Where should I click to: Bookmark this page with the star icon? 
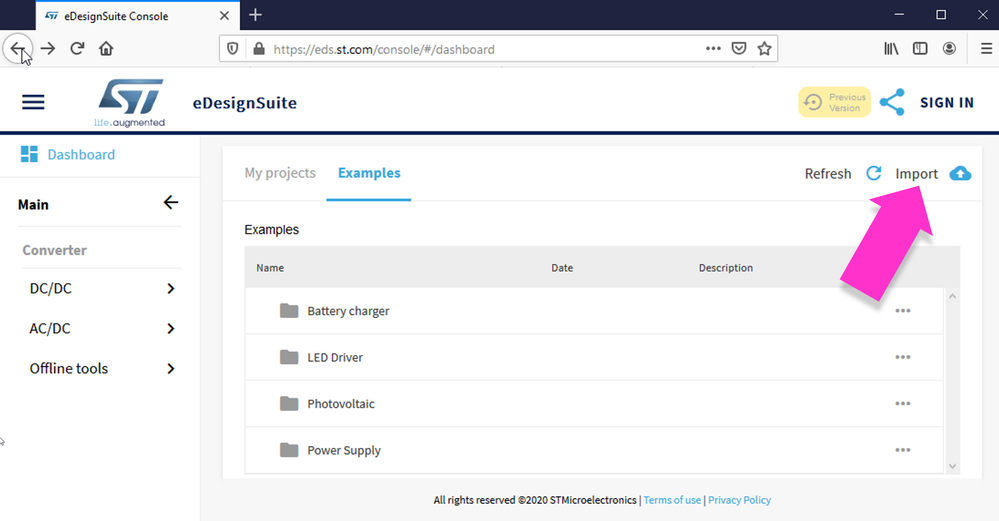[764, 48]
